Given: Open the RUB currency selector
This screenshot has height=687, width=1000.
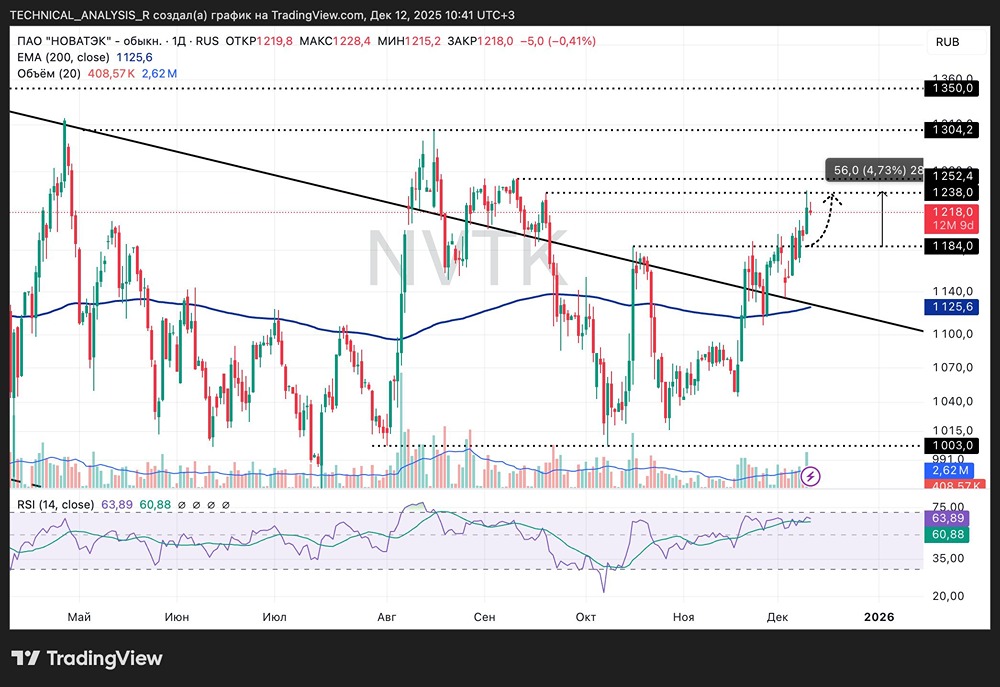Looking at the screenshot, I should (x=947, y=41).
